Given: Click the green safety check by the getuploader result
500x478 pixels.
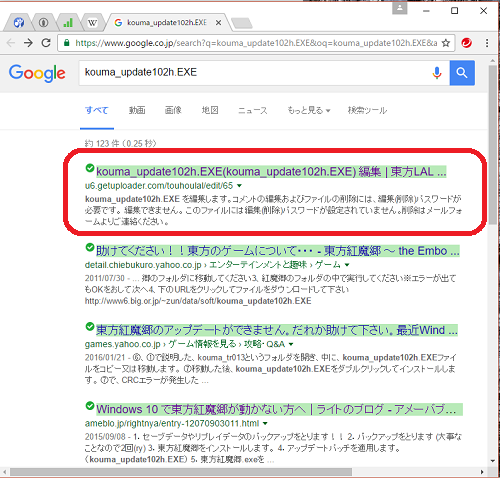Looking at the screenshot, I should point(90,168).
